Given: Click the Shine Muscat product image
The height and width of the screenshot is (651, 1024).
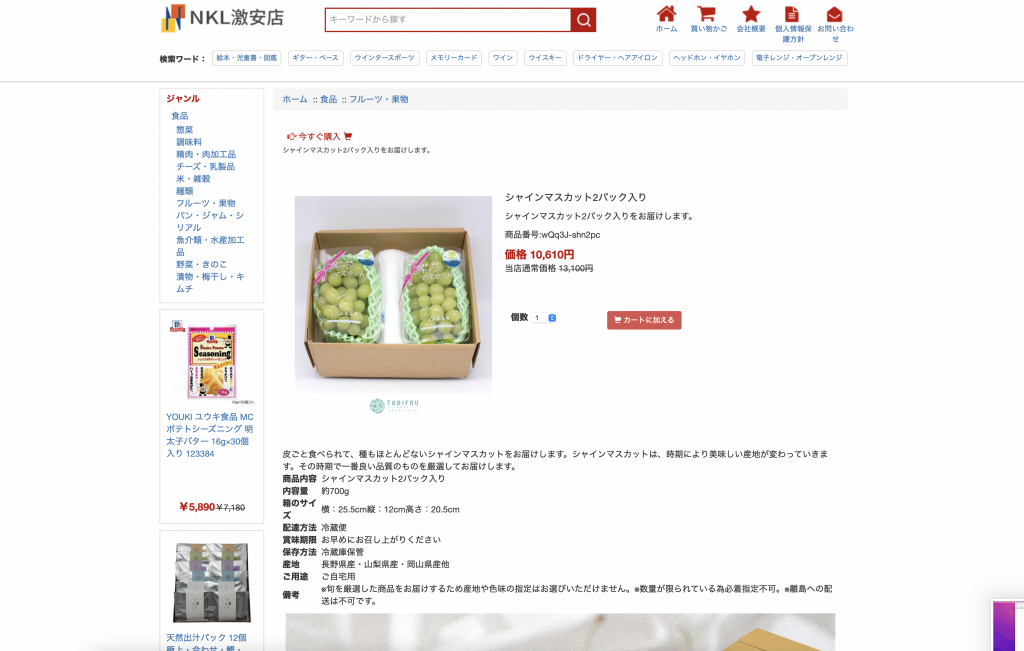Looking at the screenshot, I should (x=393, y=294).
